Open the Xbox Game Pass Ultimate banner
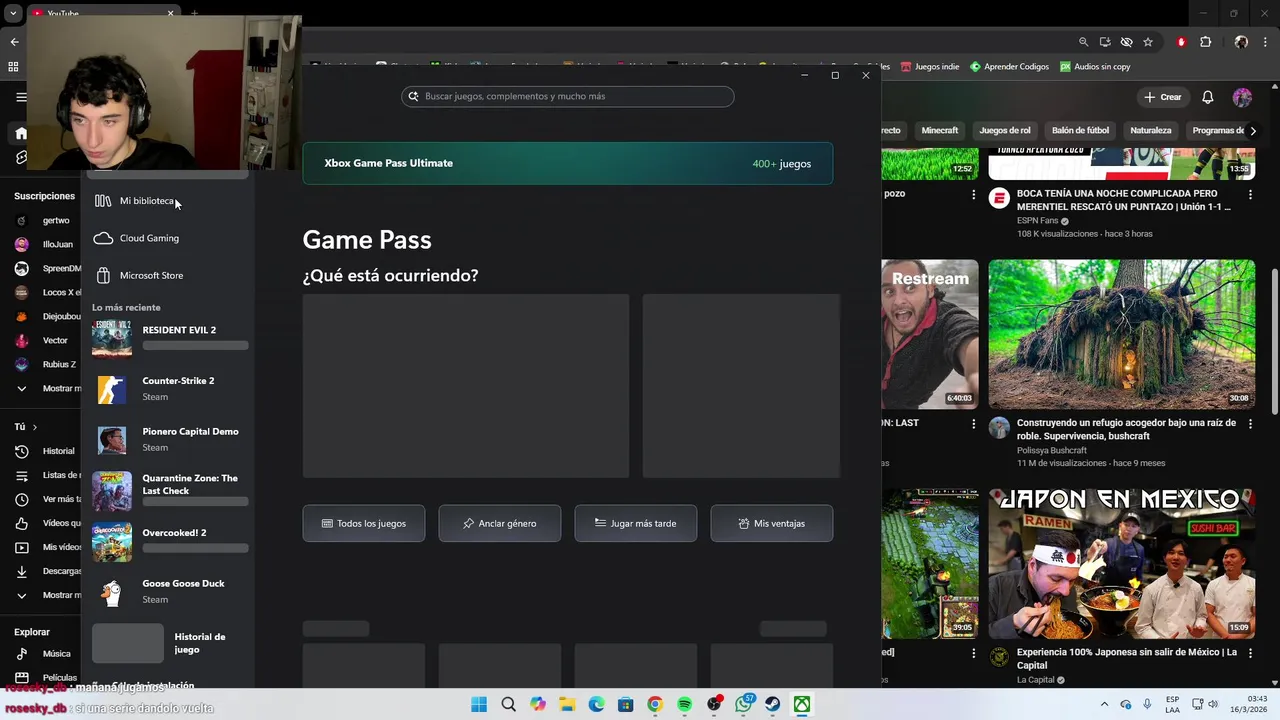Screen dimensions: 1280x720 (x=568, y=163)
